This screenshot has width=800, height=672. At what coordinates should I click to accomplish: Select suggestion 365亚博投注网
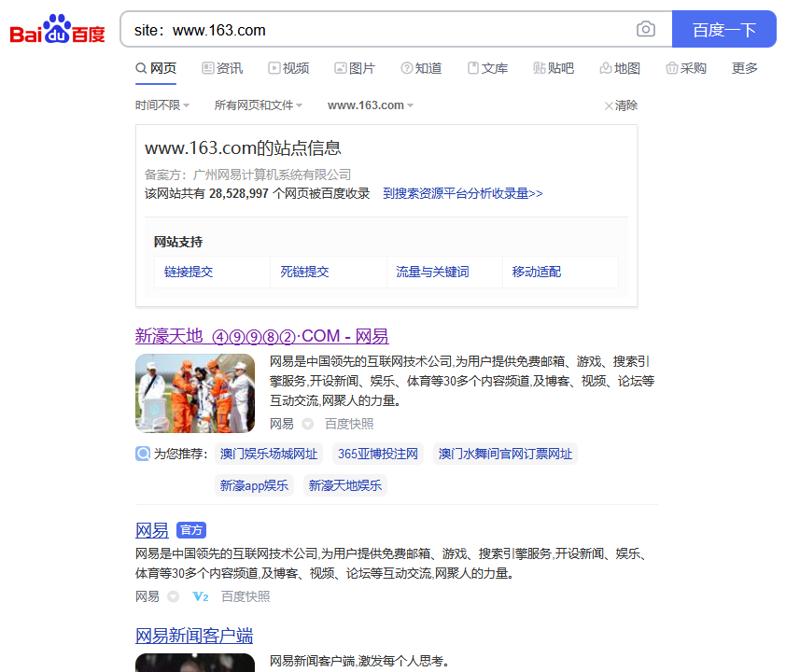(x=378, y=454)
